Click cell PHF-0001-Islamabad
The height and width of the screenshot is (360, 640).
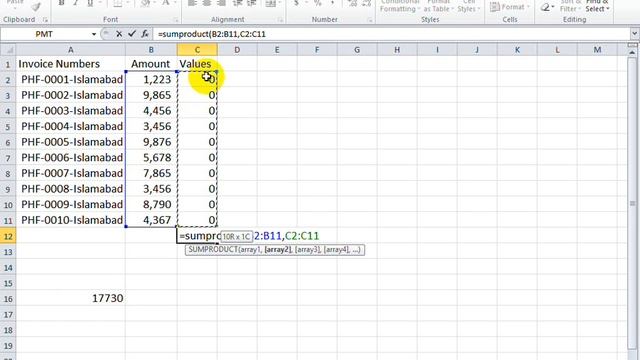[71, 80]
